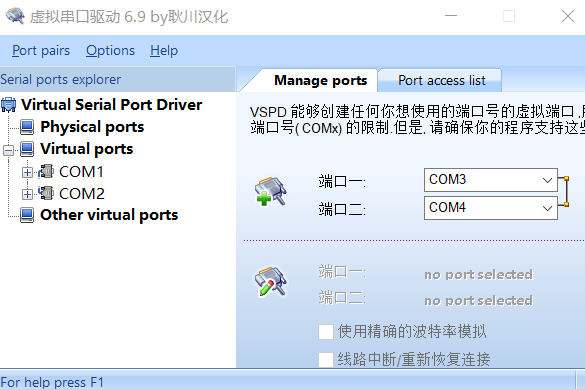Select COM2 in the tree
585x389 pixels.
click(x=82, y=194)
